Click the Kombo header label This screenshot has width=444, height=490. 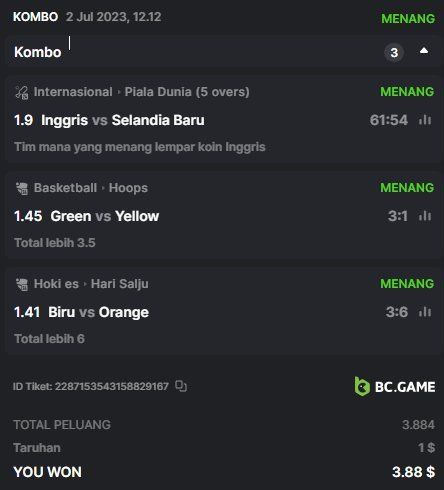(38, 52)
